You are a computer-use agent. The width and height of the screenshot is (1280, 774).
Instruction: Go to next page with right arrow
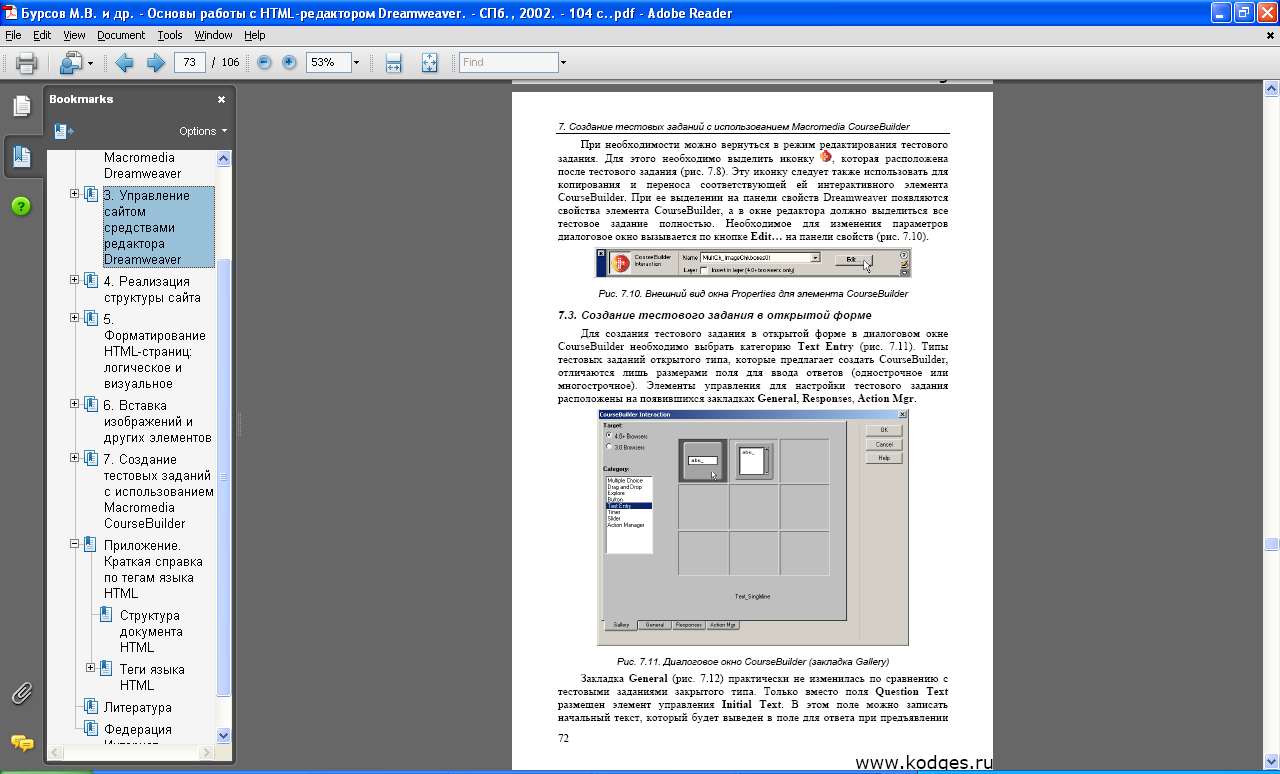pyautogui.click(x=156, y=62)
